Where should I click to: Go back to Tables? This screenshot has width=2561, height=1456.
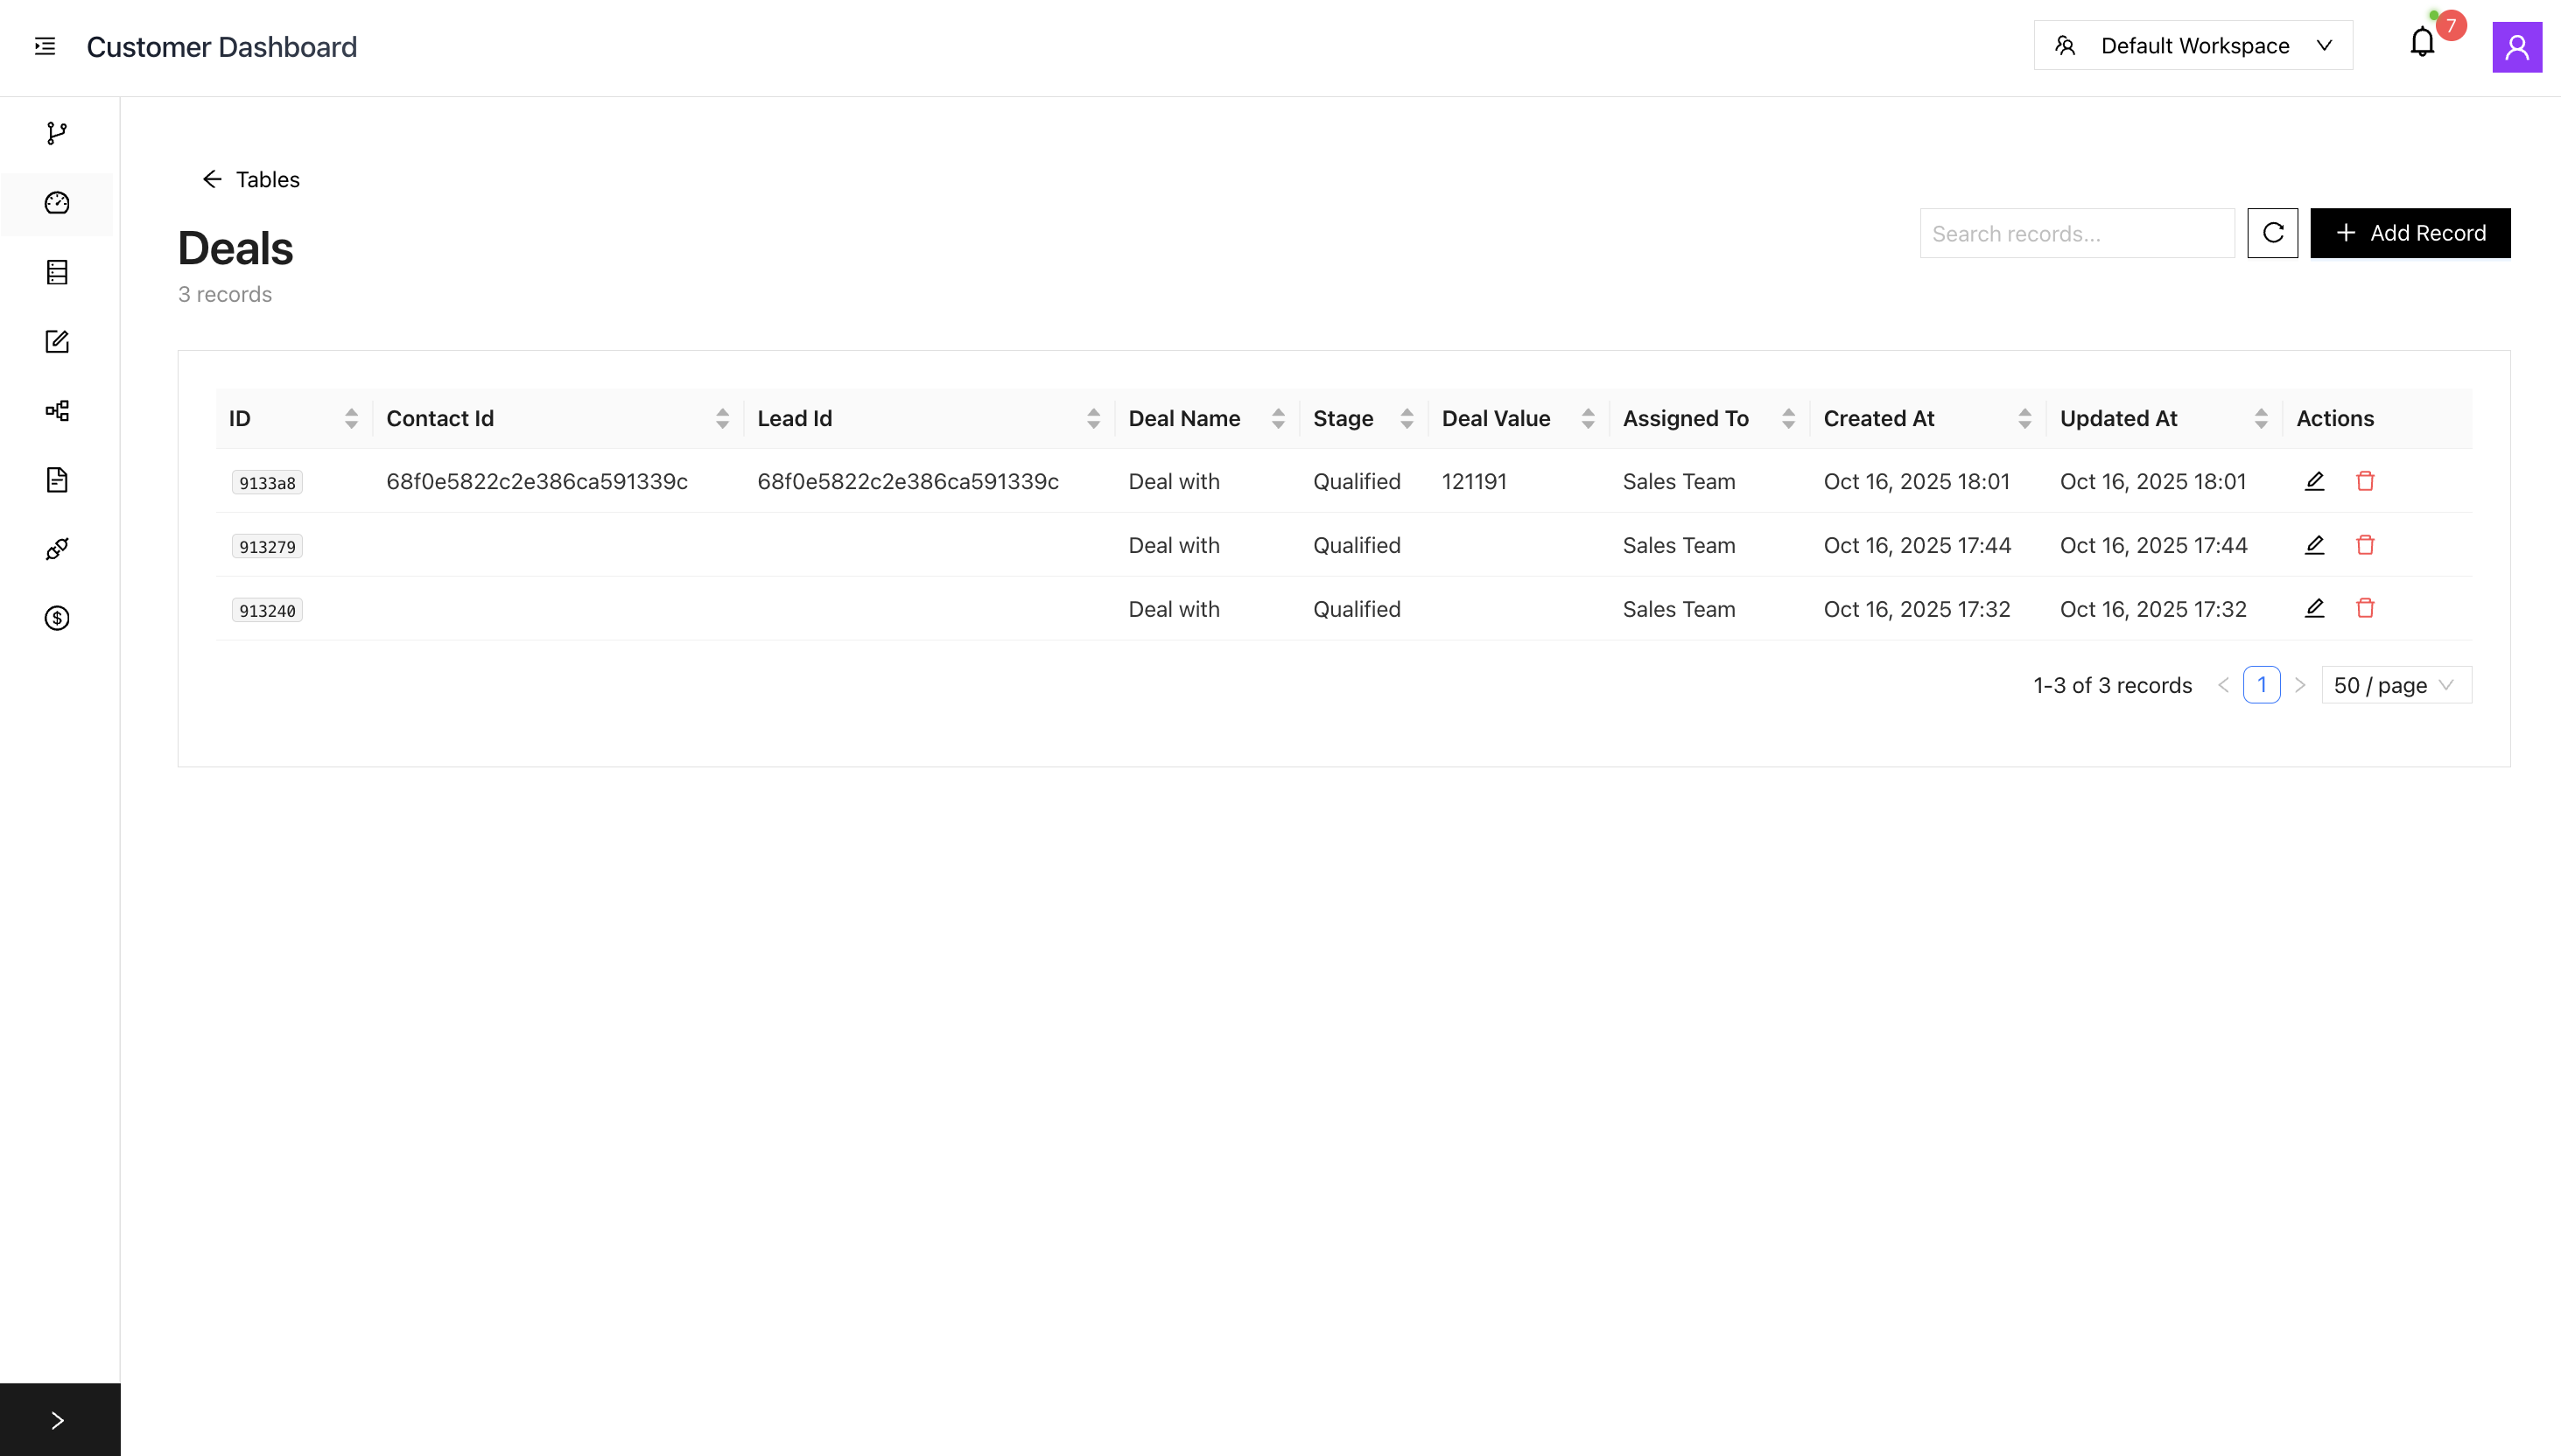(x=251, y=180)
